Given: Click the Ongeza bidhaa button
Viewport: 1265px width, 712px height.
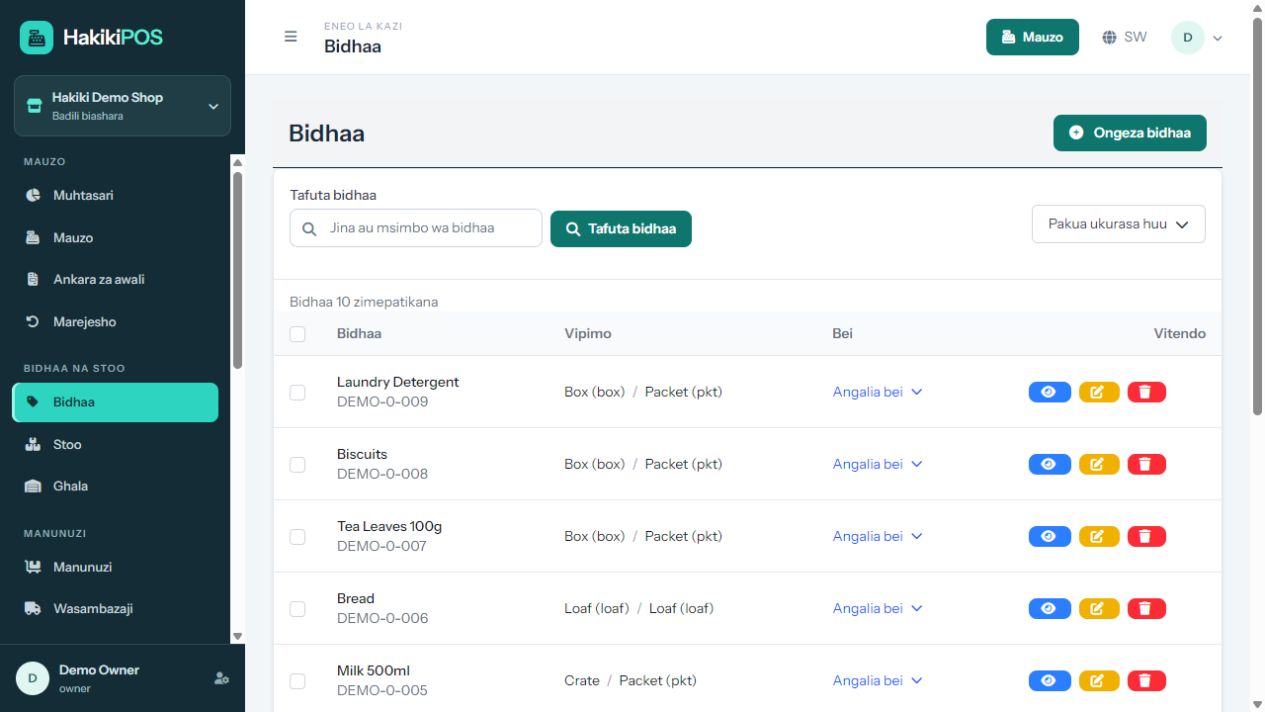Looking at the screenshot, I should pos(1129,133).
